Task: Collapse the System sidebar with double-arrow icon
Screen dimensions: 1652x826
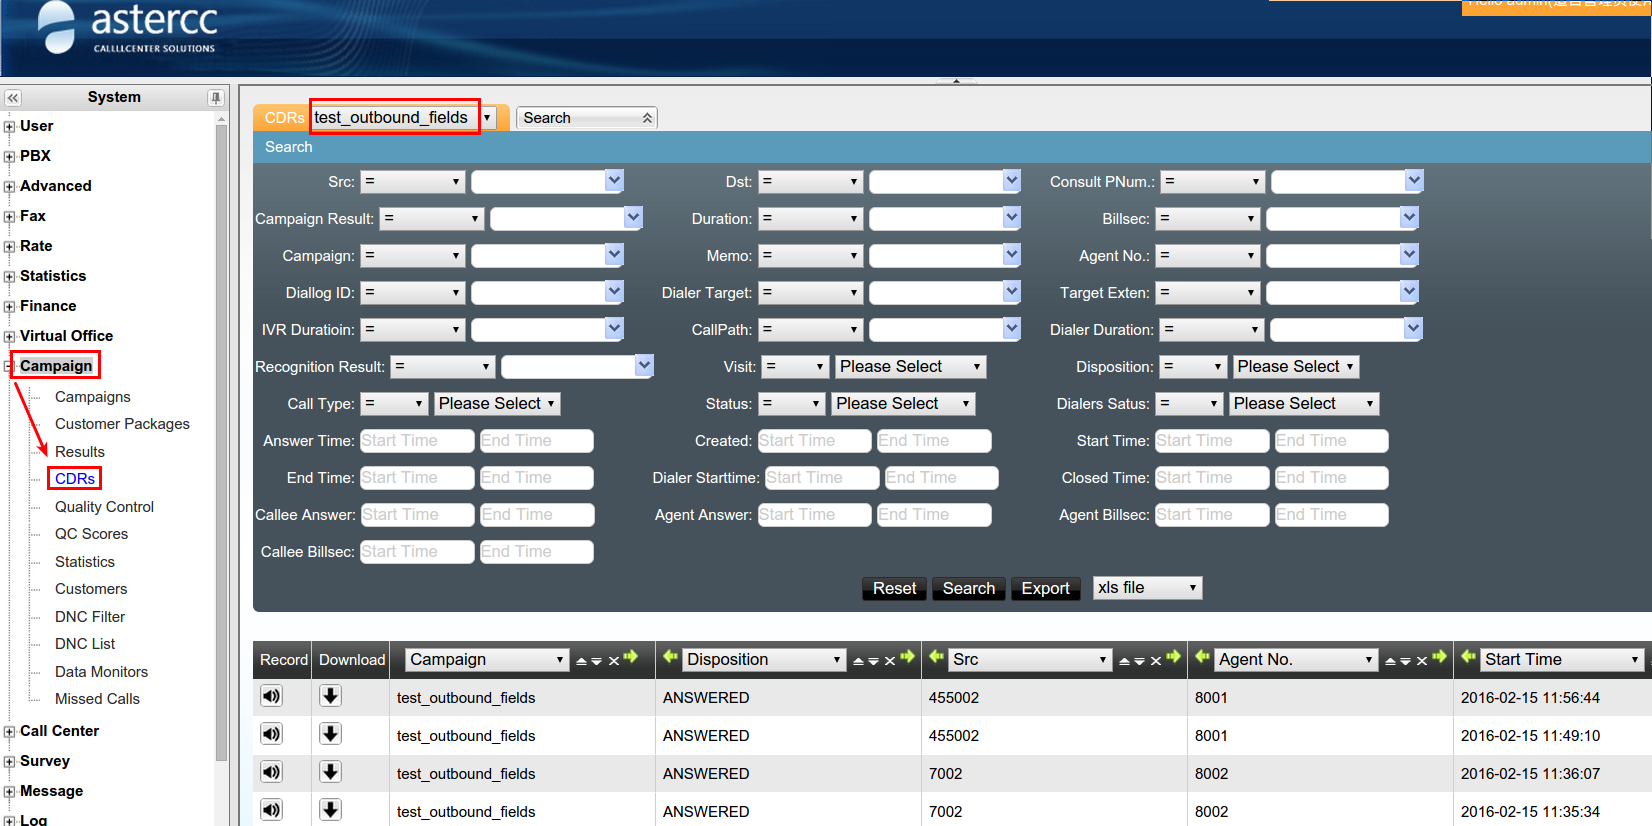Action: (12, 98)
